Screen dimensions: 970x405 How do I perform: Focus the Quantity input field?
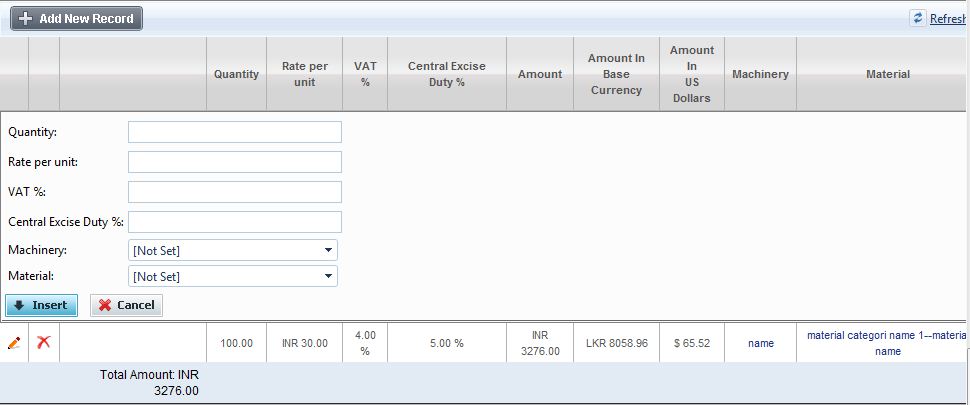(235, 132)
